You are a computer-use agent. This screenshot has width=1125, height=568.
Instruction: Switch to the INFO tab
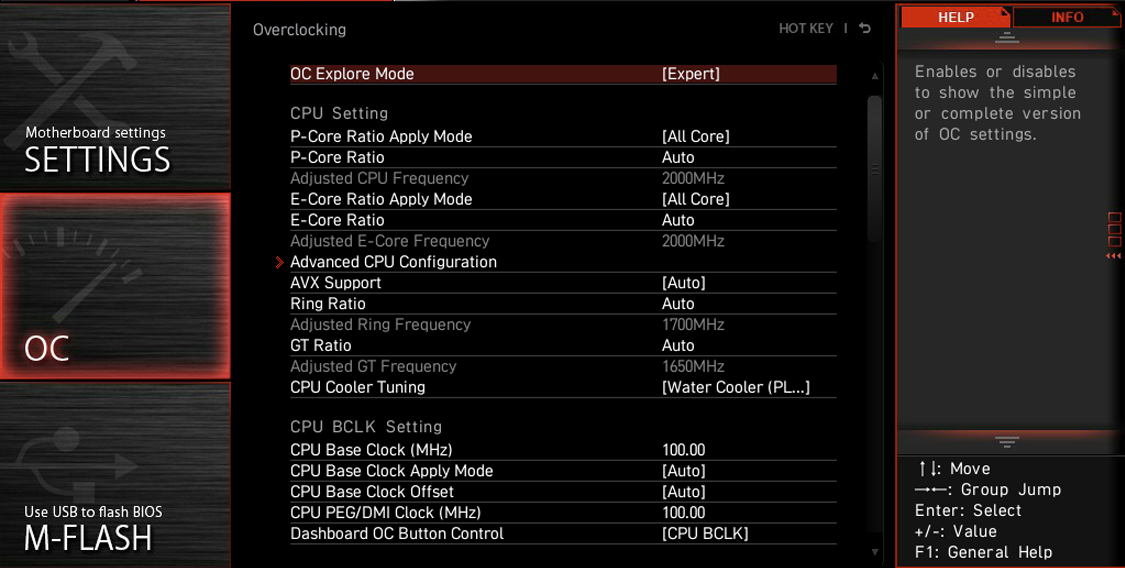click(1067, 17)
